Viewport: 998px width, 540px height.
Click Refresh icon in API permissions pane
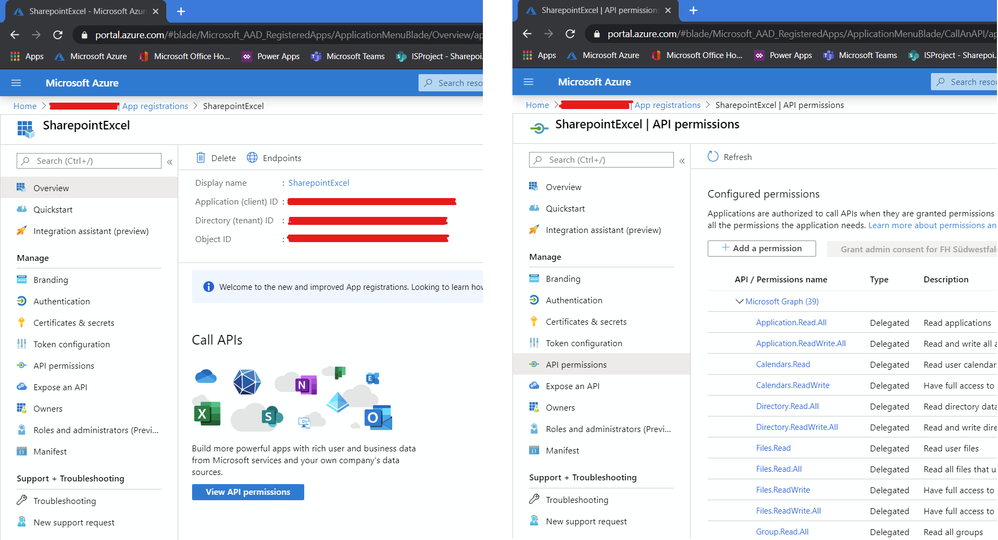[x=713, y=156]
